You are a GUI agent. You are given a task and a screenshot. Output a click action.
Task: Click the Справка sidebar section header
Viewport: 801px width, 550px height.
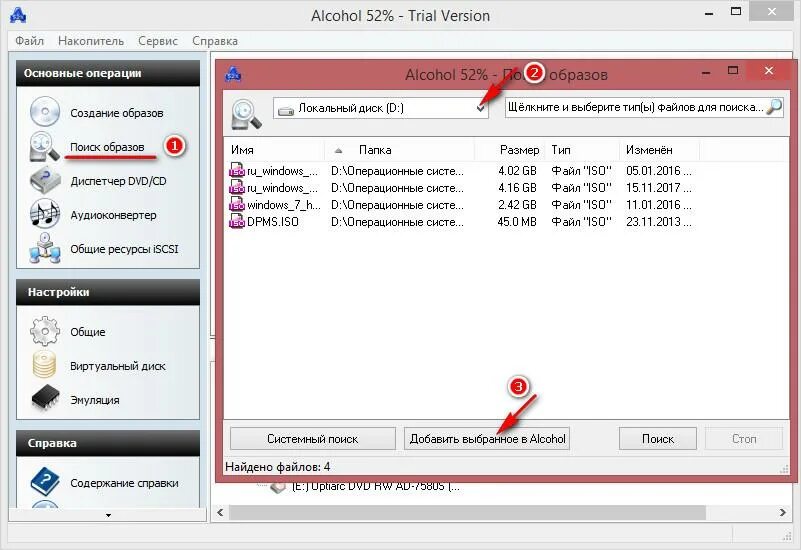tap(108, 443)
